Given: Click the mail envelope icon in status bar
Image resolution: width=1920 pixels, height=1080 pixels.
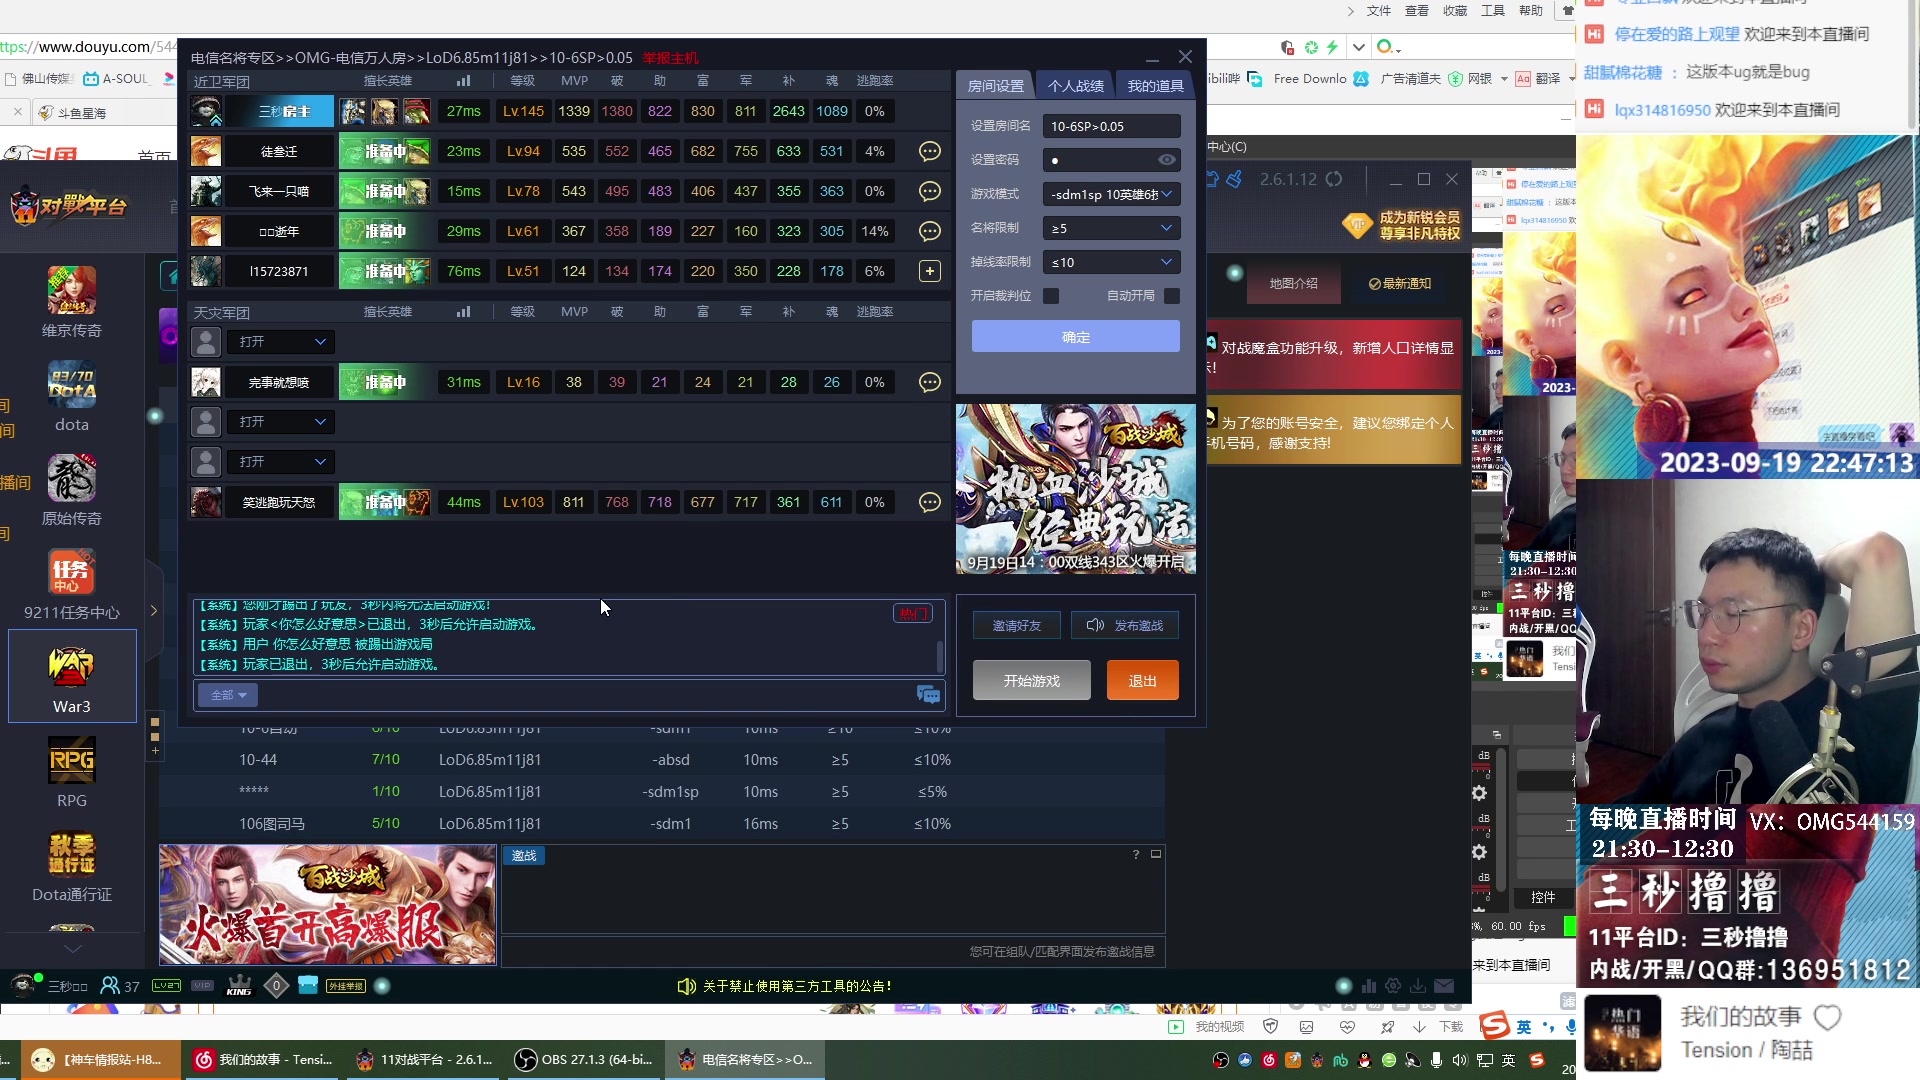Looking at the screenshot, I should [1444, 986].
